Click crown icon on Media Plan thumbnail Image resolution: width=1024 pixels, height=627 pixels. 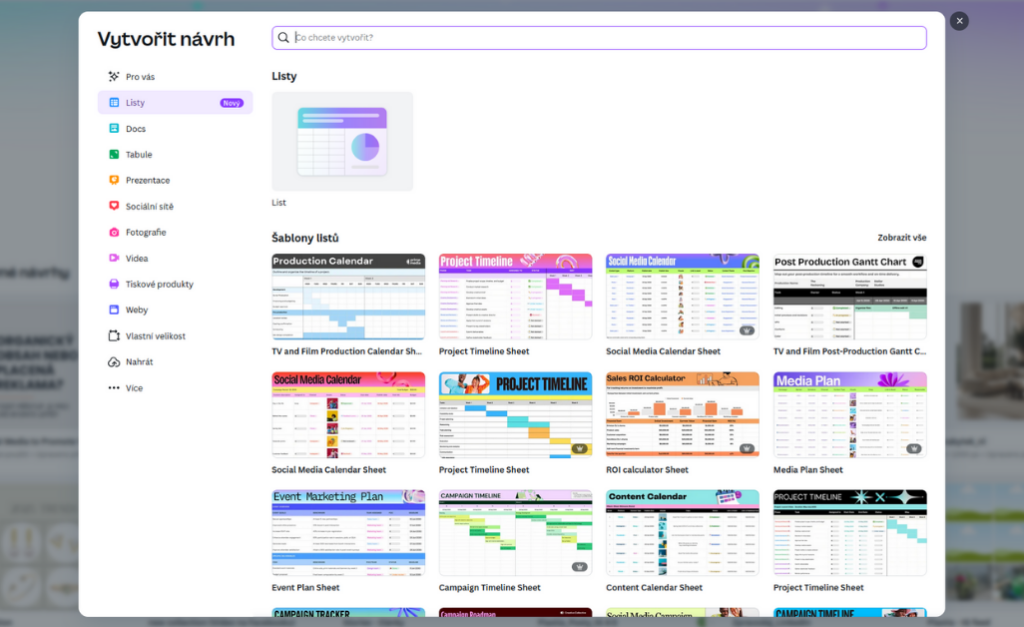[914, 449]
